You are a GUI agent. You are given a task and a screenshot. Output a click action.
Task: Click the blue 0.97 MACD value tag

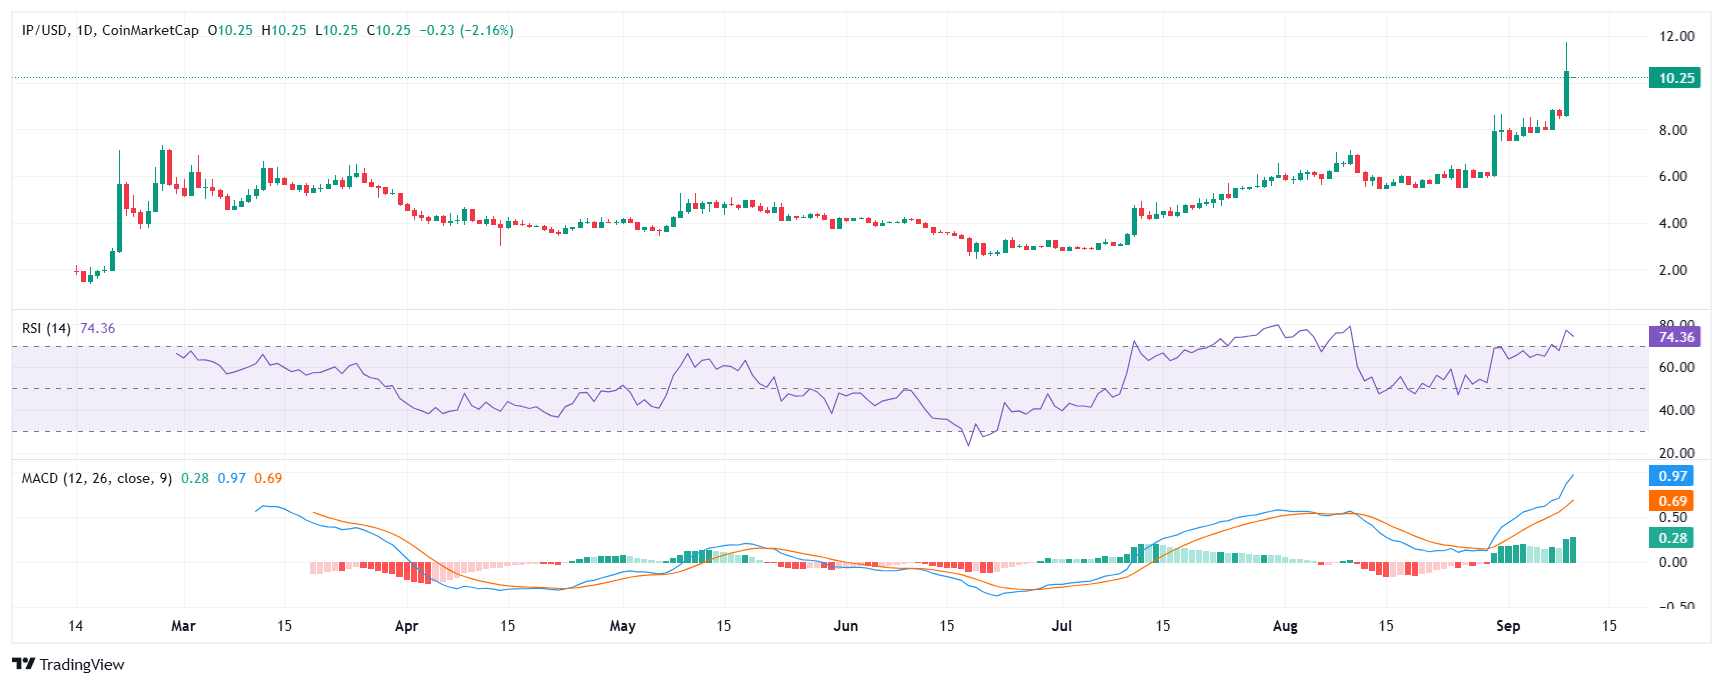click(1672, 476)
